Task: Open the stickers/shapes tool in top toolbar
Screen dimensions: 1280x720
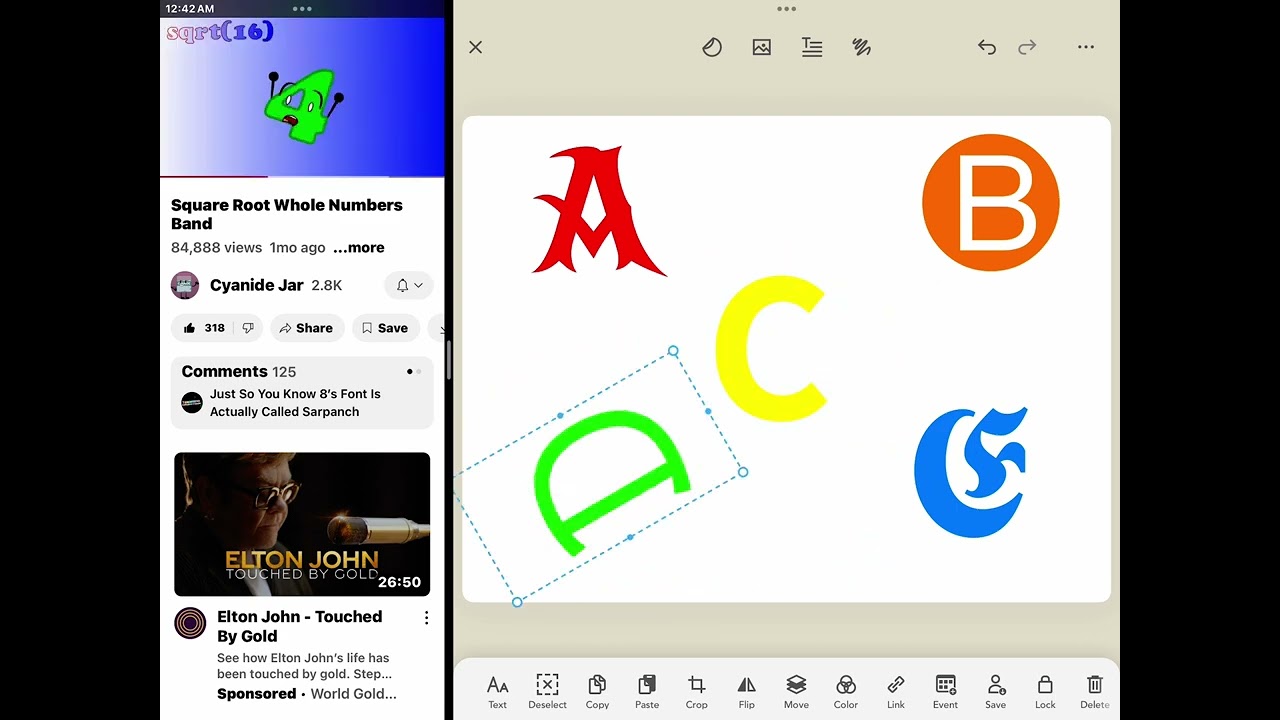Action: pos(712,47)
